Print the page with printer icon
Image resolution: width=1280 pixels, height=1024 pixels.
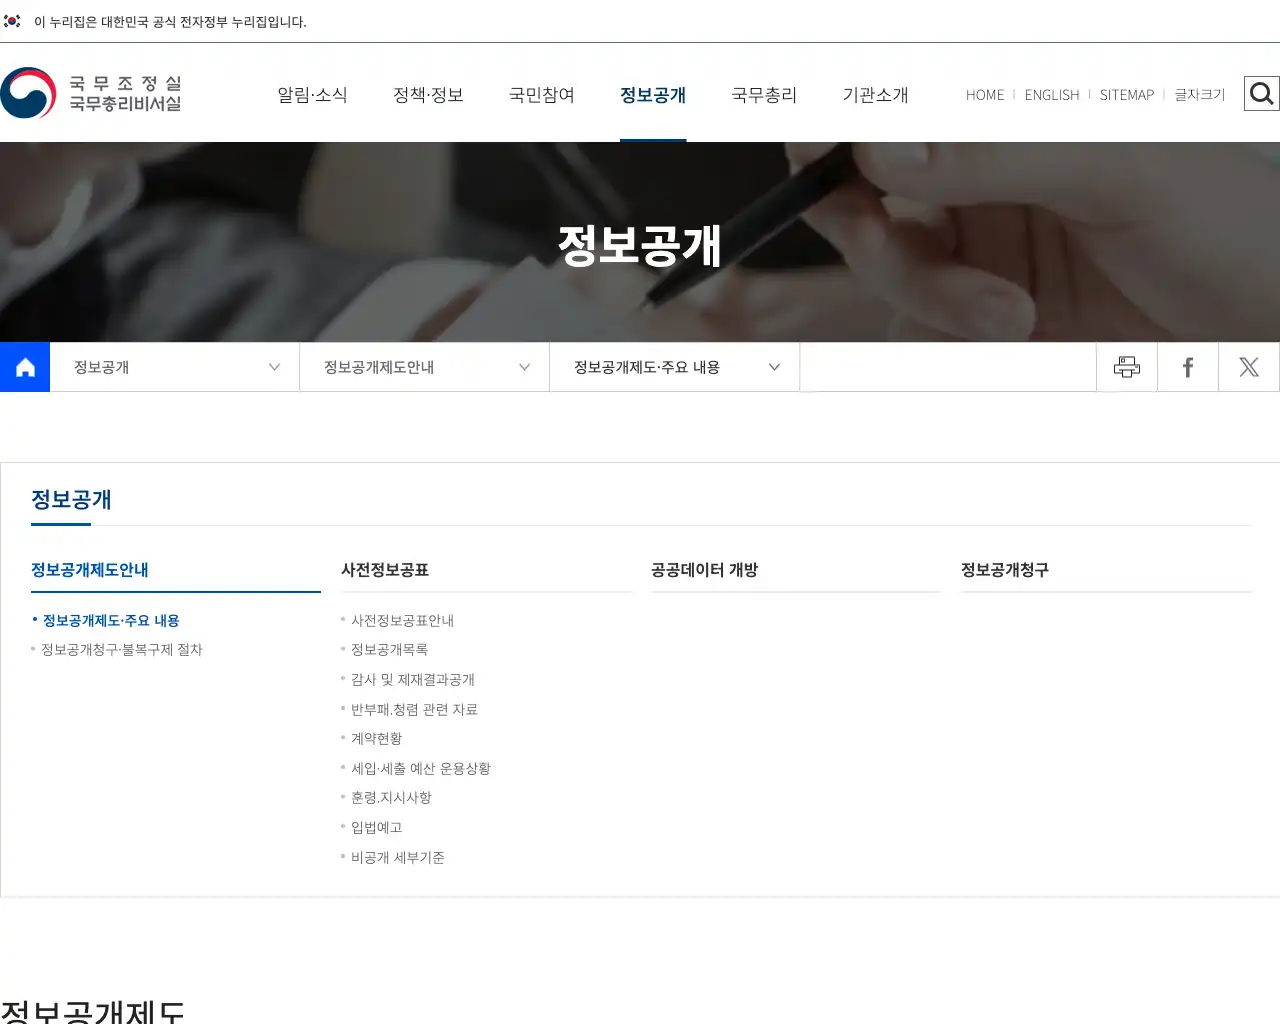pos(1127,367)
